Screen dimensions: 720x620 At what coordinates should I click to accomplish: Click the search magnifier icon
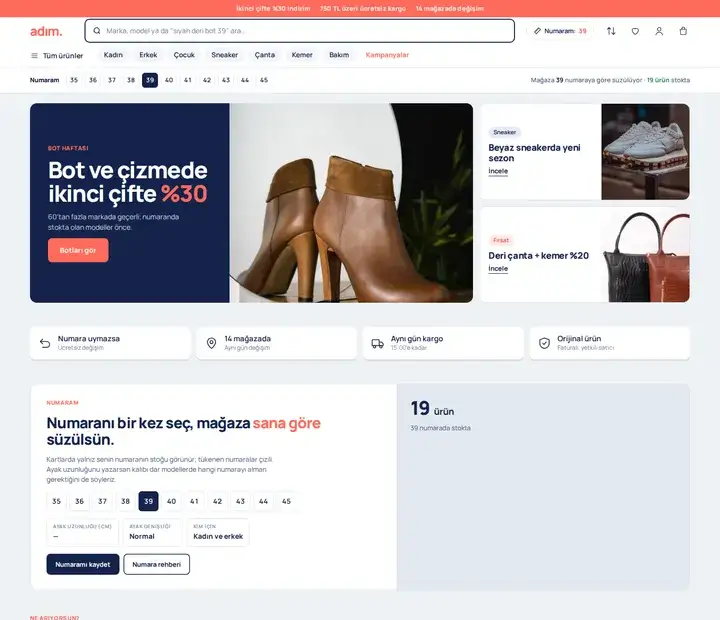pyautogui.click(x=97, y=31)
